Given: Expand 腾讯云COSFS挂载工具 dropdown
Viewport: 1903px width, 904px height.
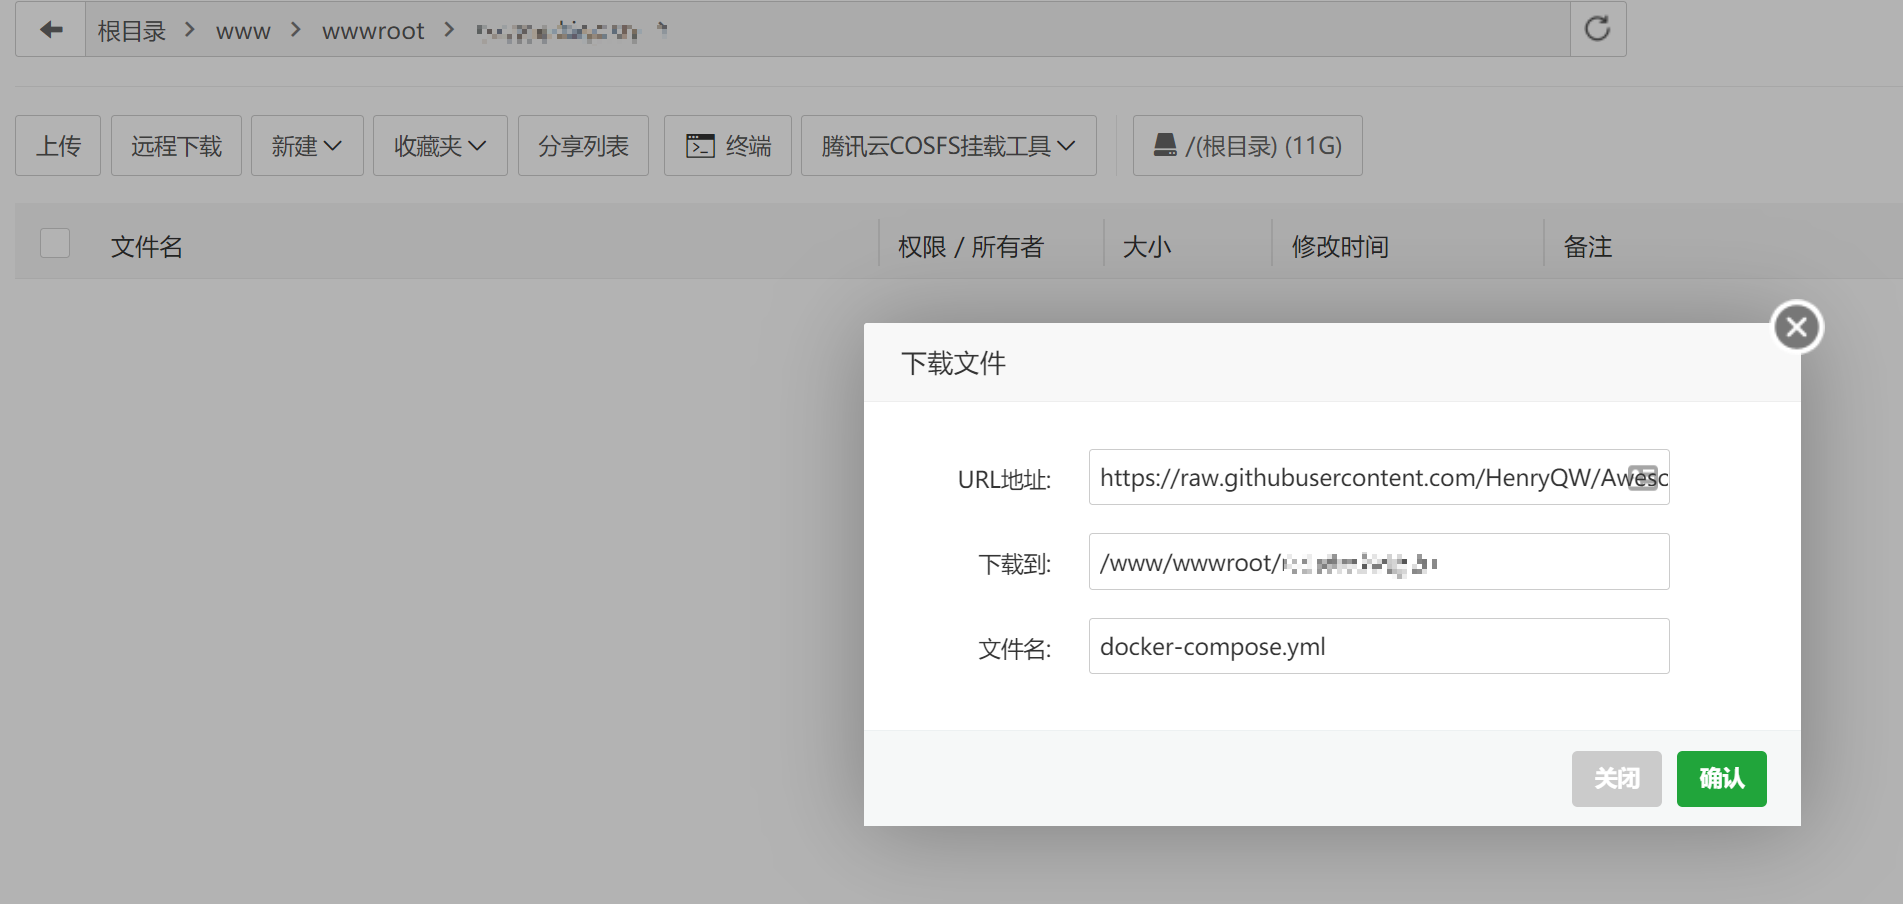Looking at the screenshot, I should [x=948, y=146].
